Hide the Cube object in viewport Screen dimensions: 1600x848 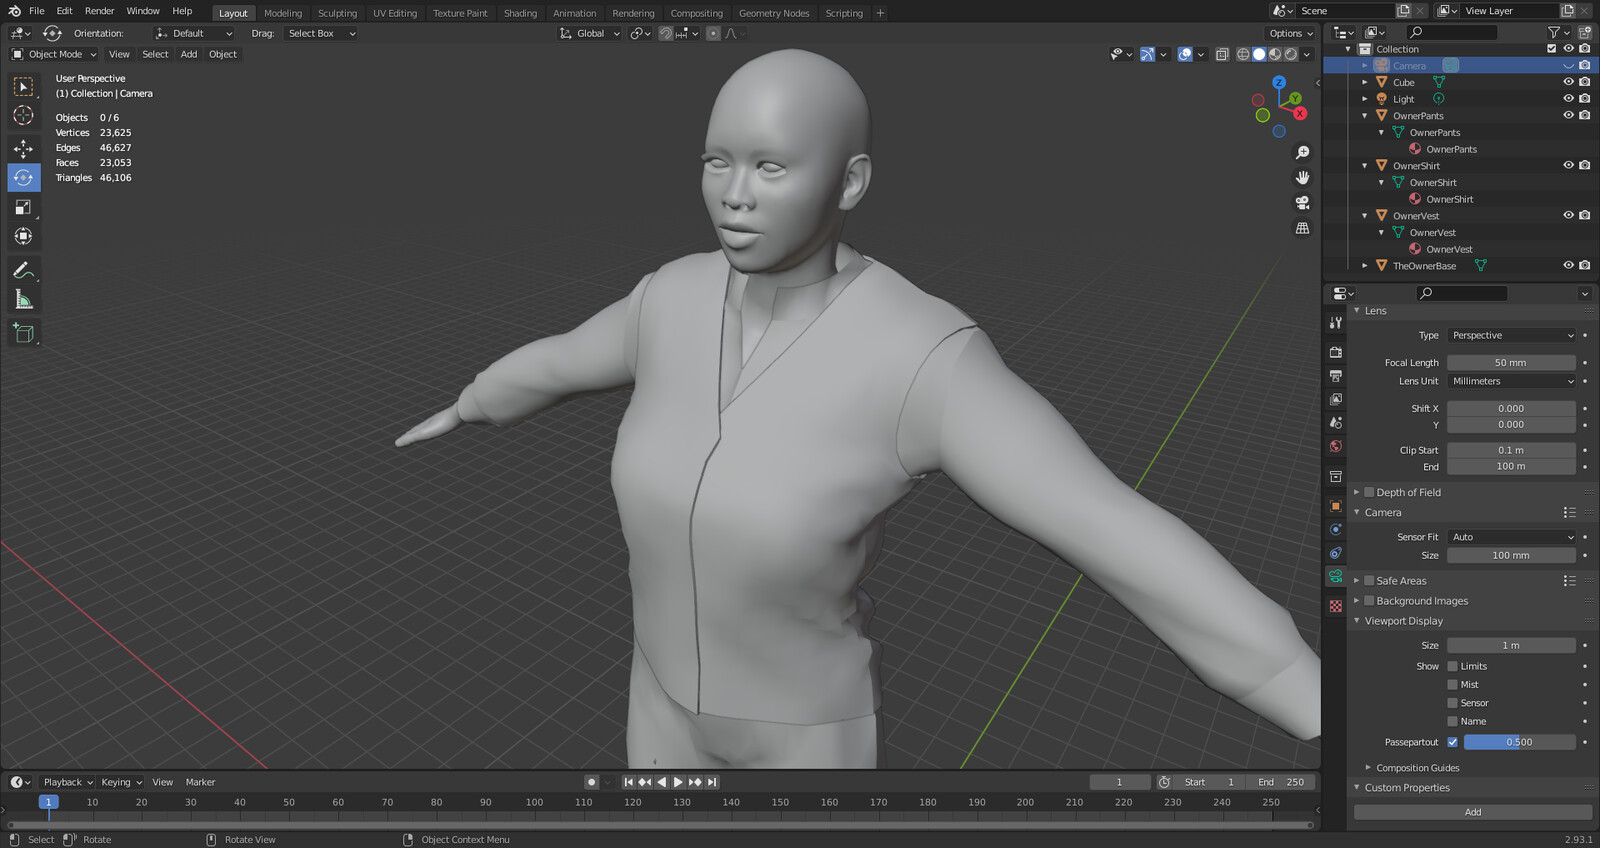(1568, 82)
